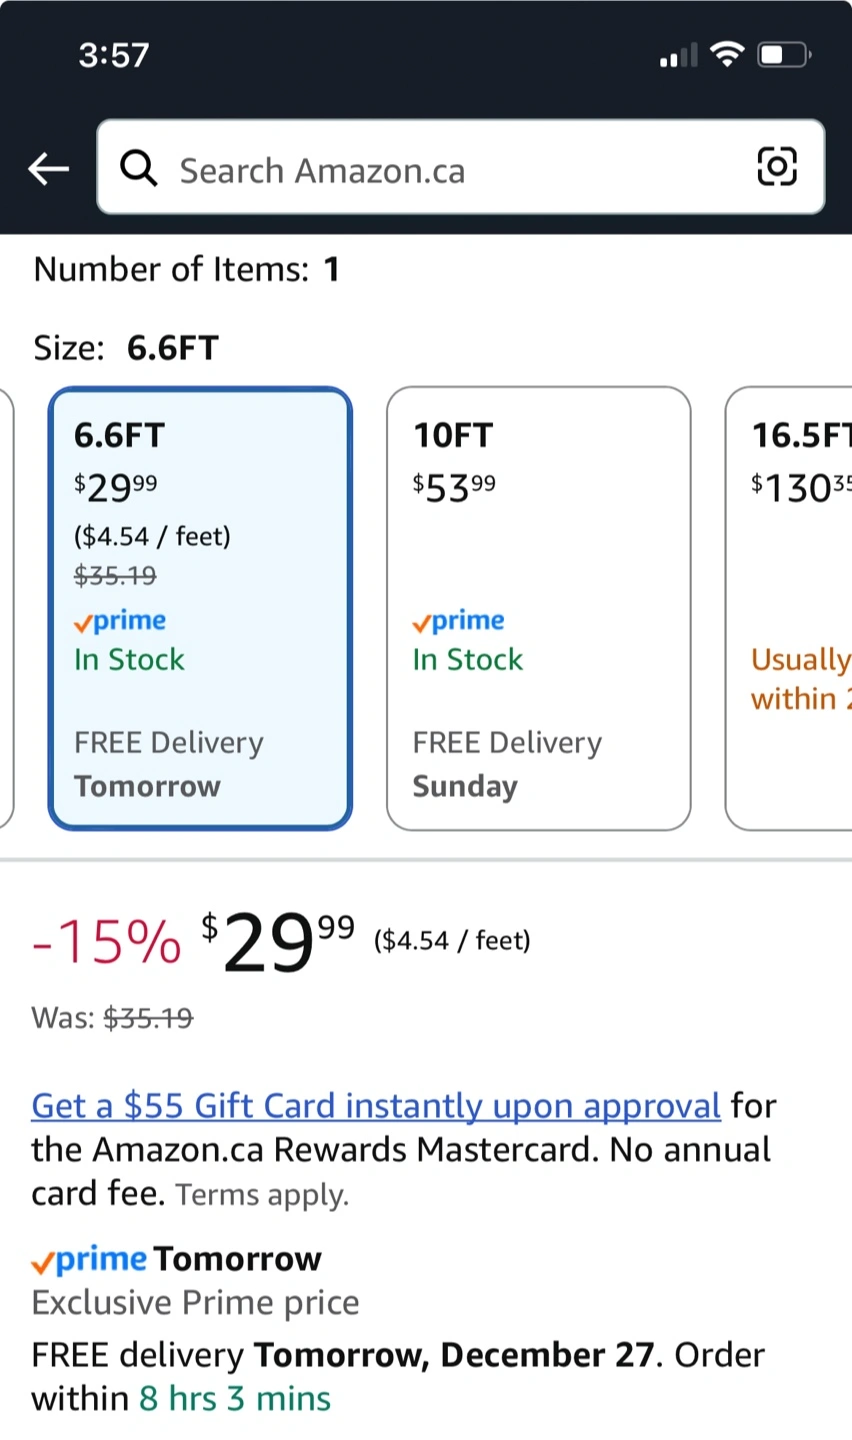Tap the -15% discount badge
The width and height of the screenshot is (852, 1440).
pyautogui.click(x=106, y=942)
